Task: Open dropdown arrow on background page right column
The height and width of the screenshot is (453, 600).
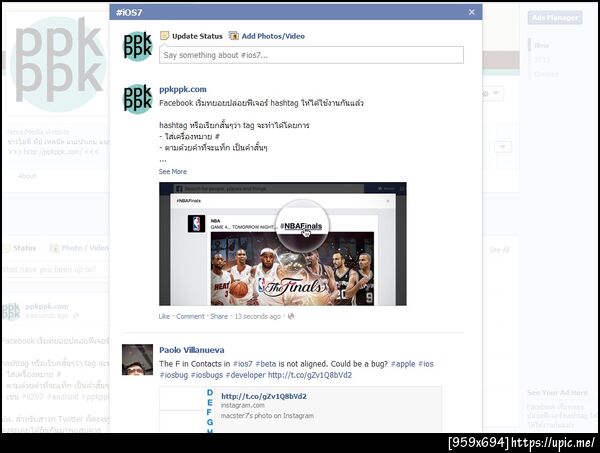Action: (x=503, y=147)
